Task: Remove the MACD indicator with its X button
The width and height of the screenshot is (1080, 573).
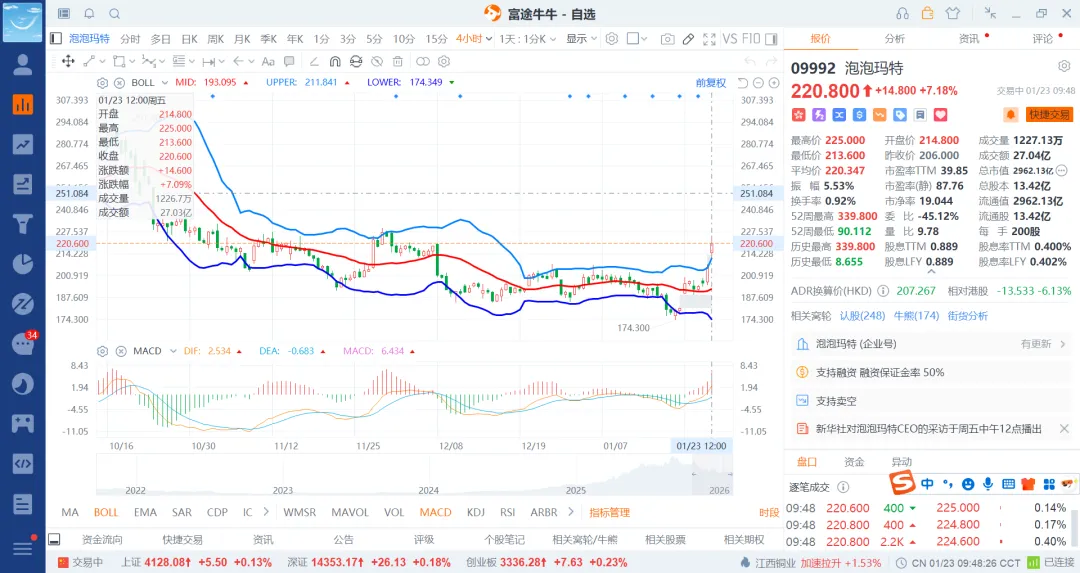Action: pyautogui.click(x=118, y=351)
